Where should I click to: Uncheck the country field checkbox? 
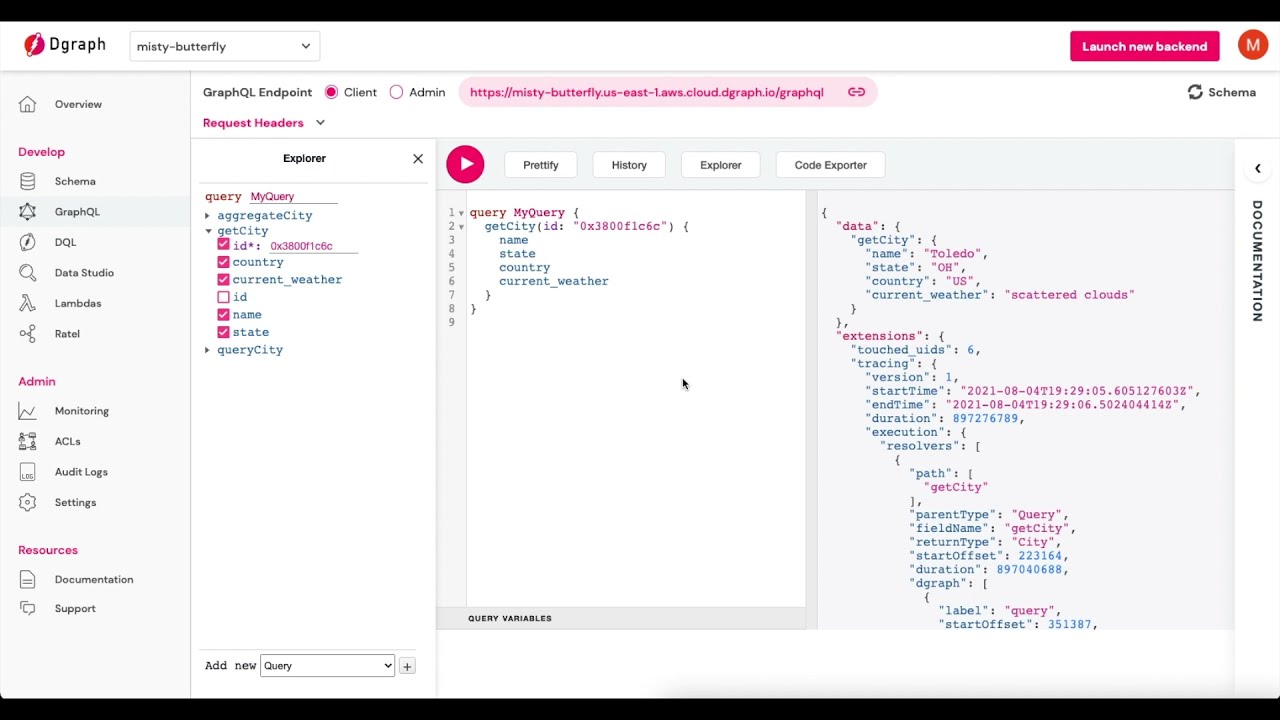pyautogui.click(x=223, y=262)
